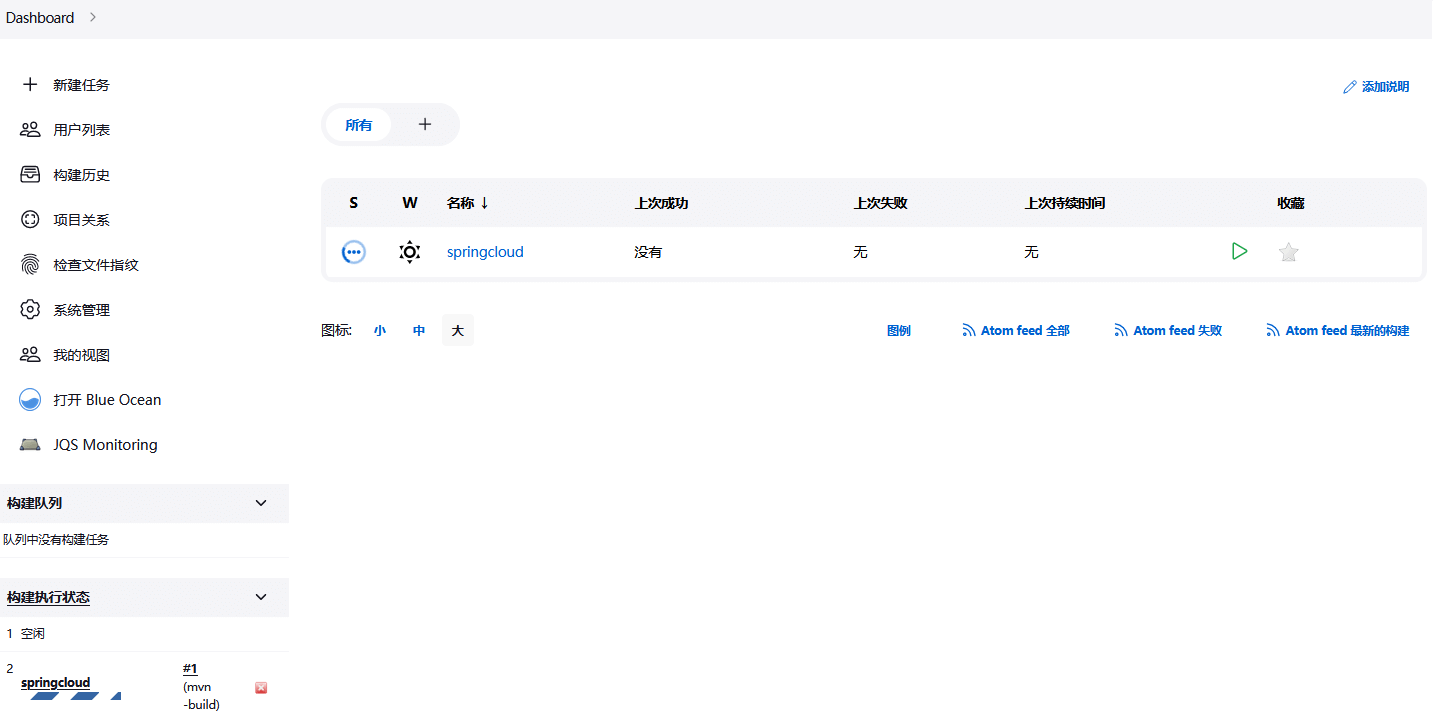Open 检查文件指纹 in the sidebar
This screenshot has height=719, width=1433.
click(x=96, y=265)
